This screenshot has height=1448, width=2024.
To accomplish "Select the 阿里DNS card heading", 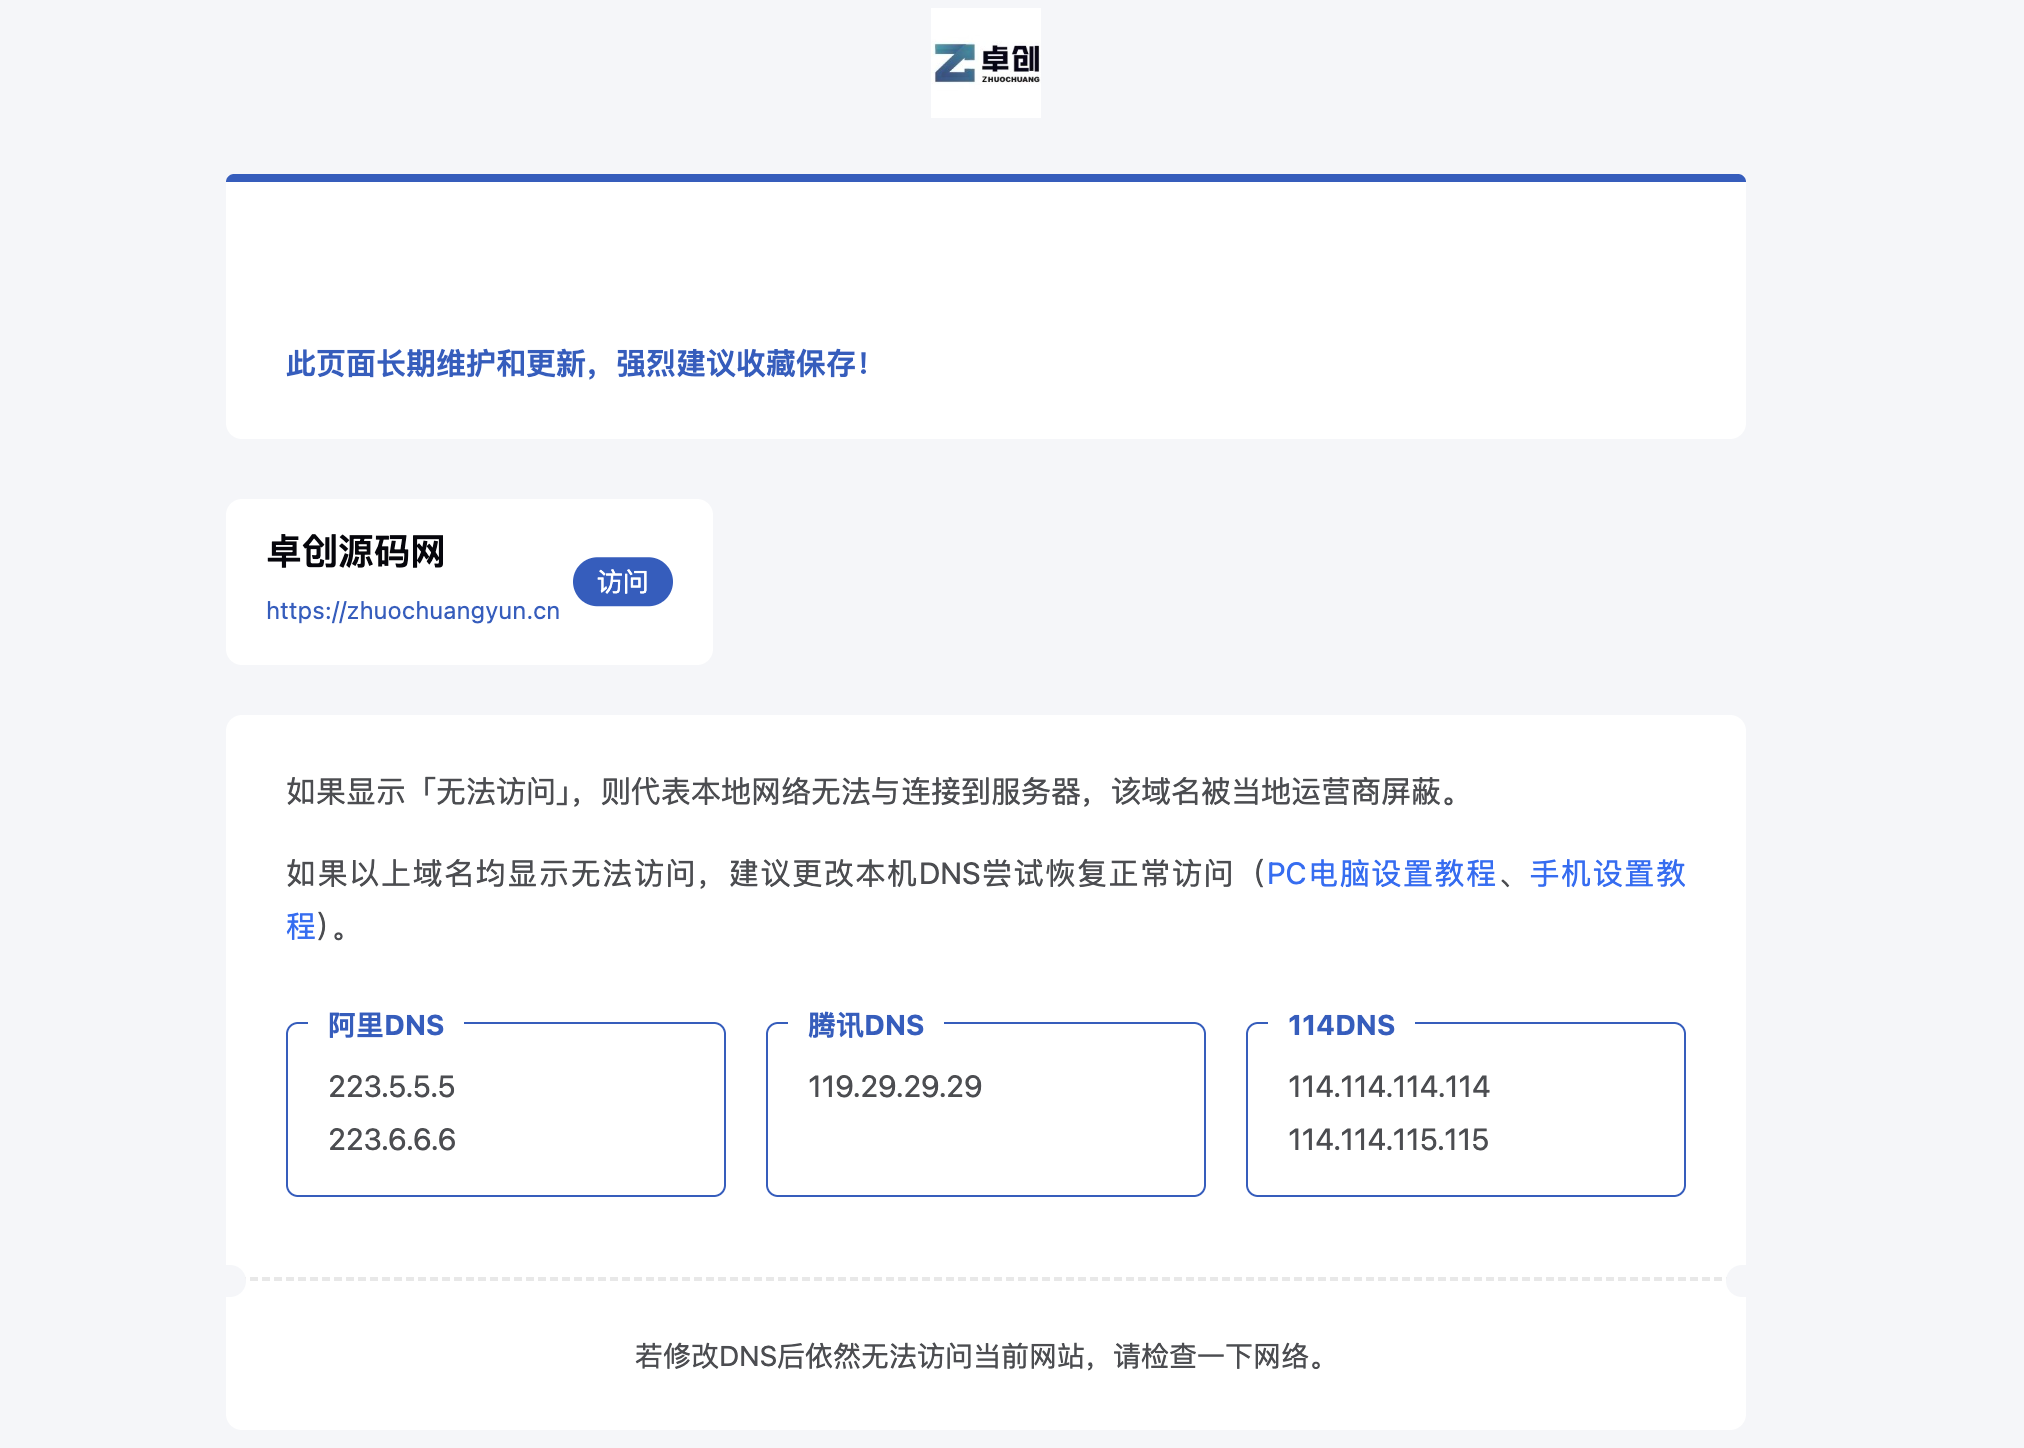I will pos(386,1025).
